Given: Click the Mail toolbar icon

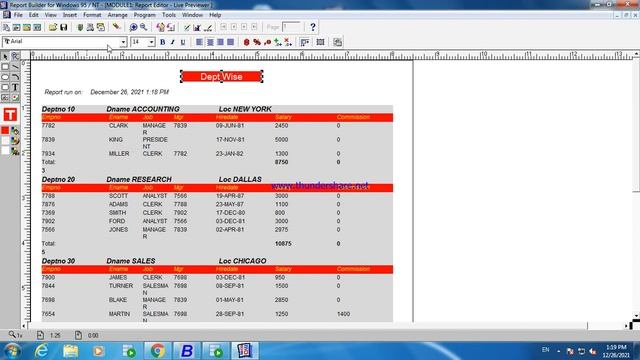Looking at the screenshot, I should coord(101,27).
